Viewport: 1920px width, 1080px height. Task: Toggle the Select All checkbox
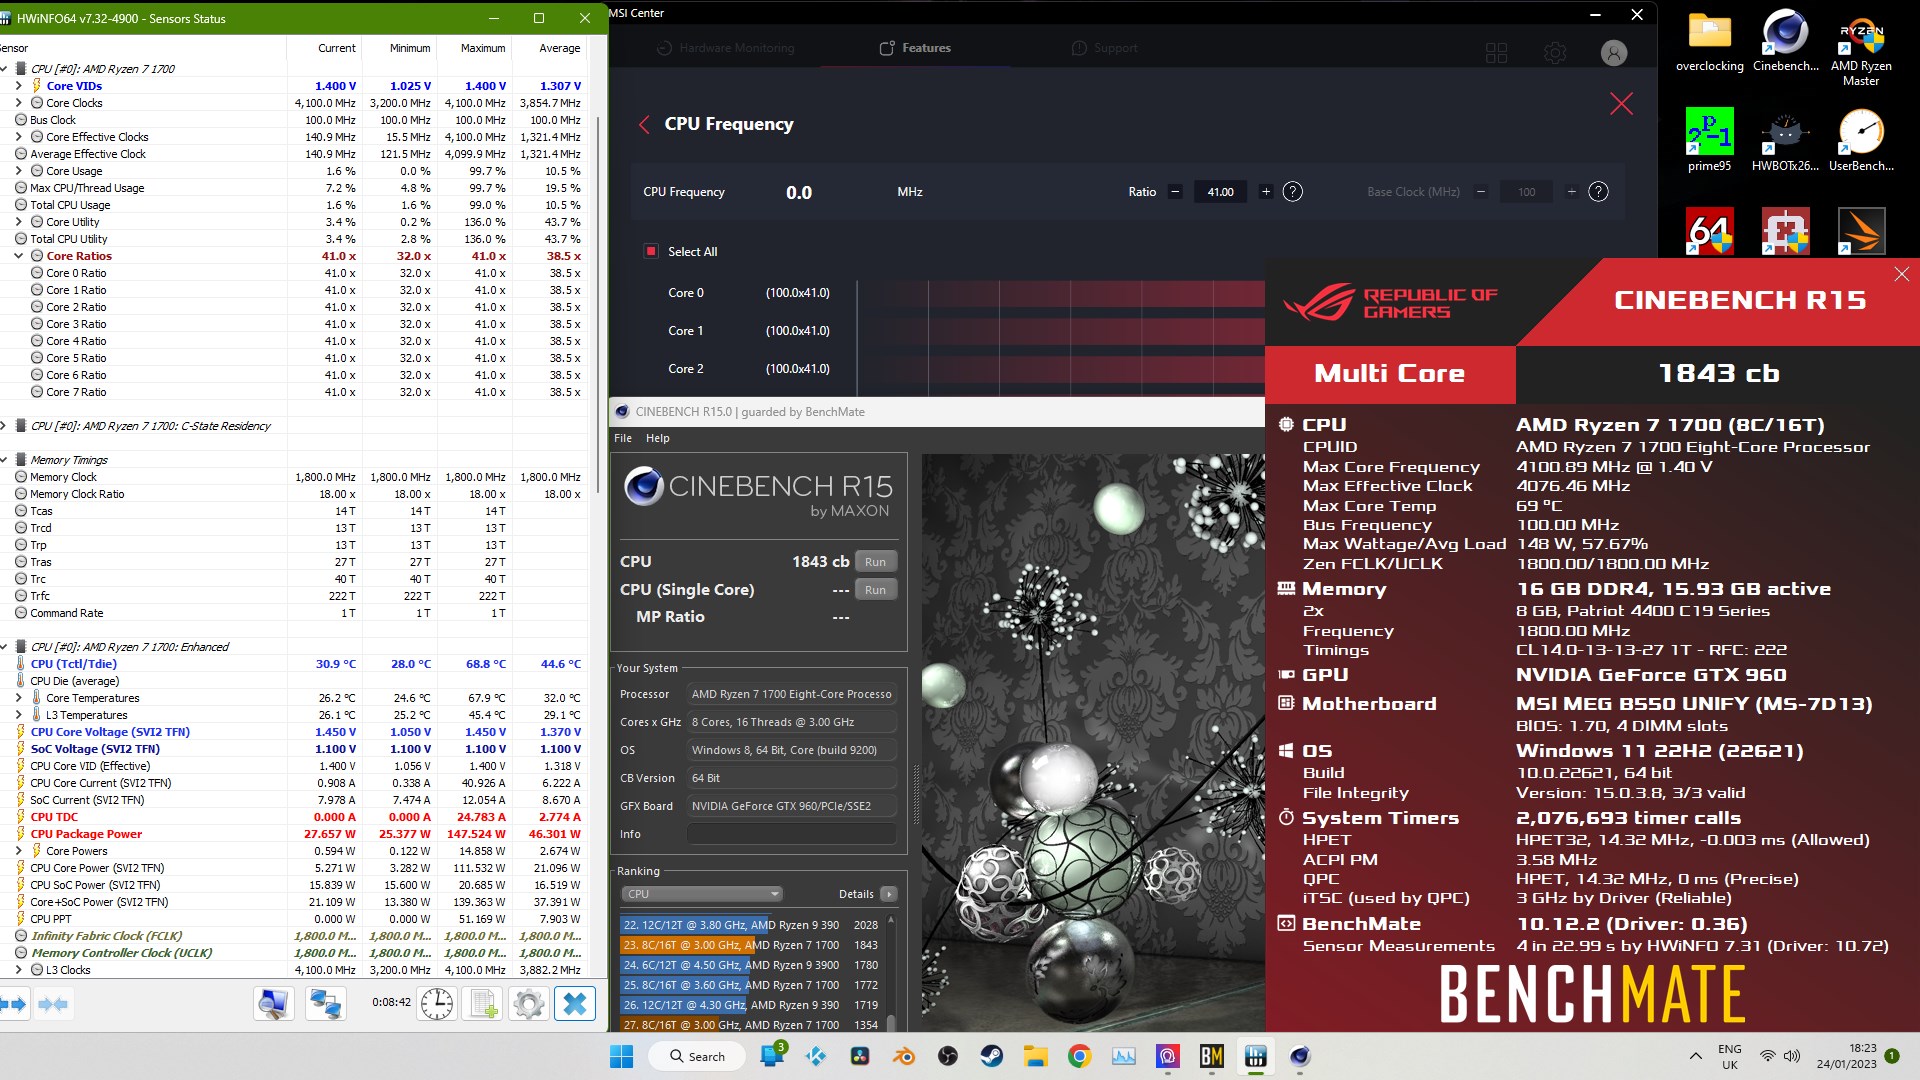coord(651,252)
